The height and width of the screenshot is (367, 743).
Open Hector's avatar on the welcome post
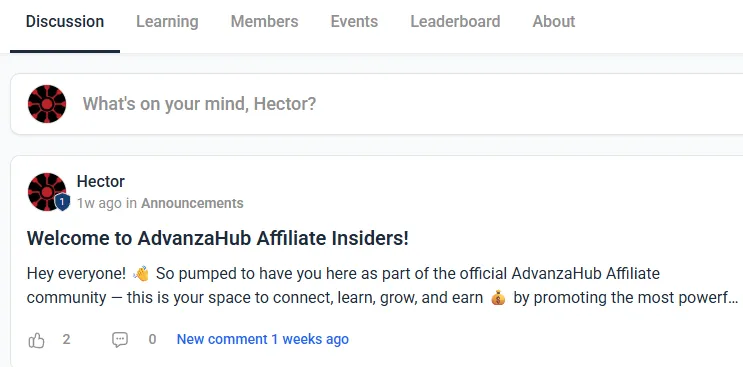(x=47, y=192)
